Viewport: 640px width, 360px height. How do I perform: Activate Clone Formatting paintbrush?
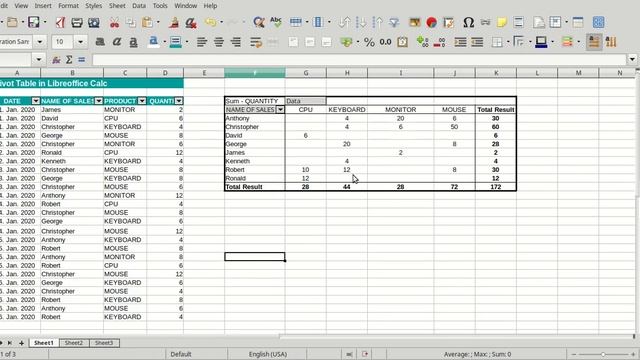coord(174,22)
